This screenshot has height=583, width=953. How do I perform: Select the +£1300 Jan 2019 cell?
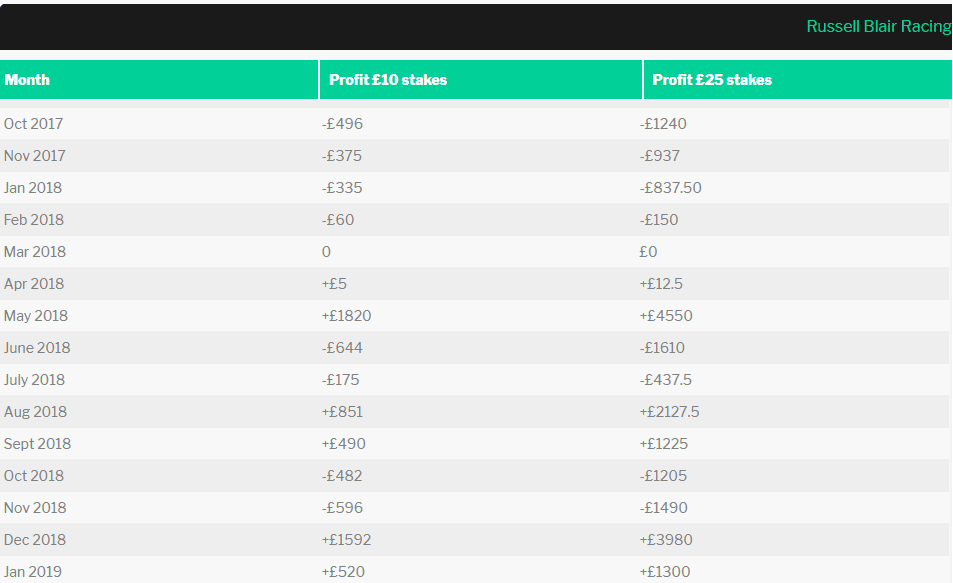[x=665, y=572]
